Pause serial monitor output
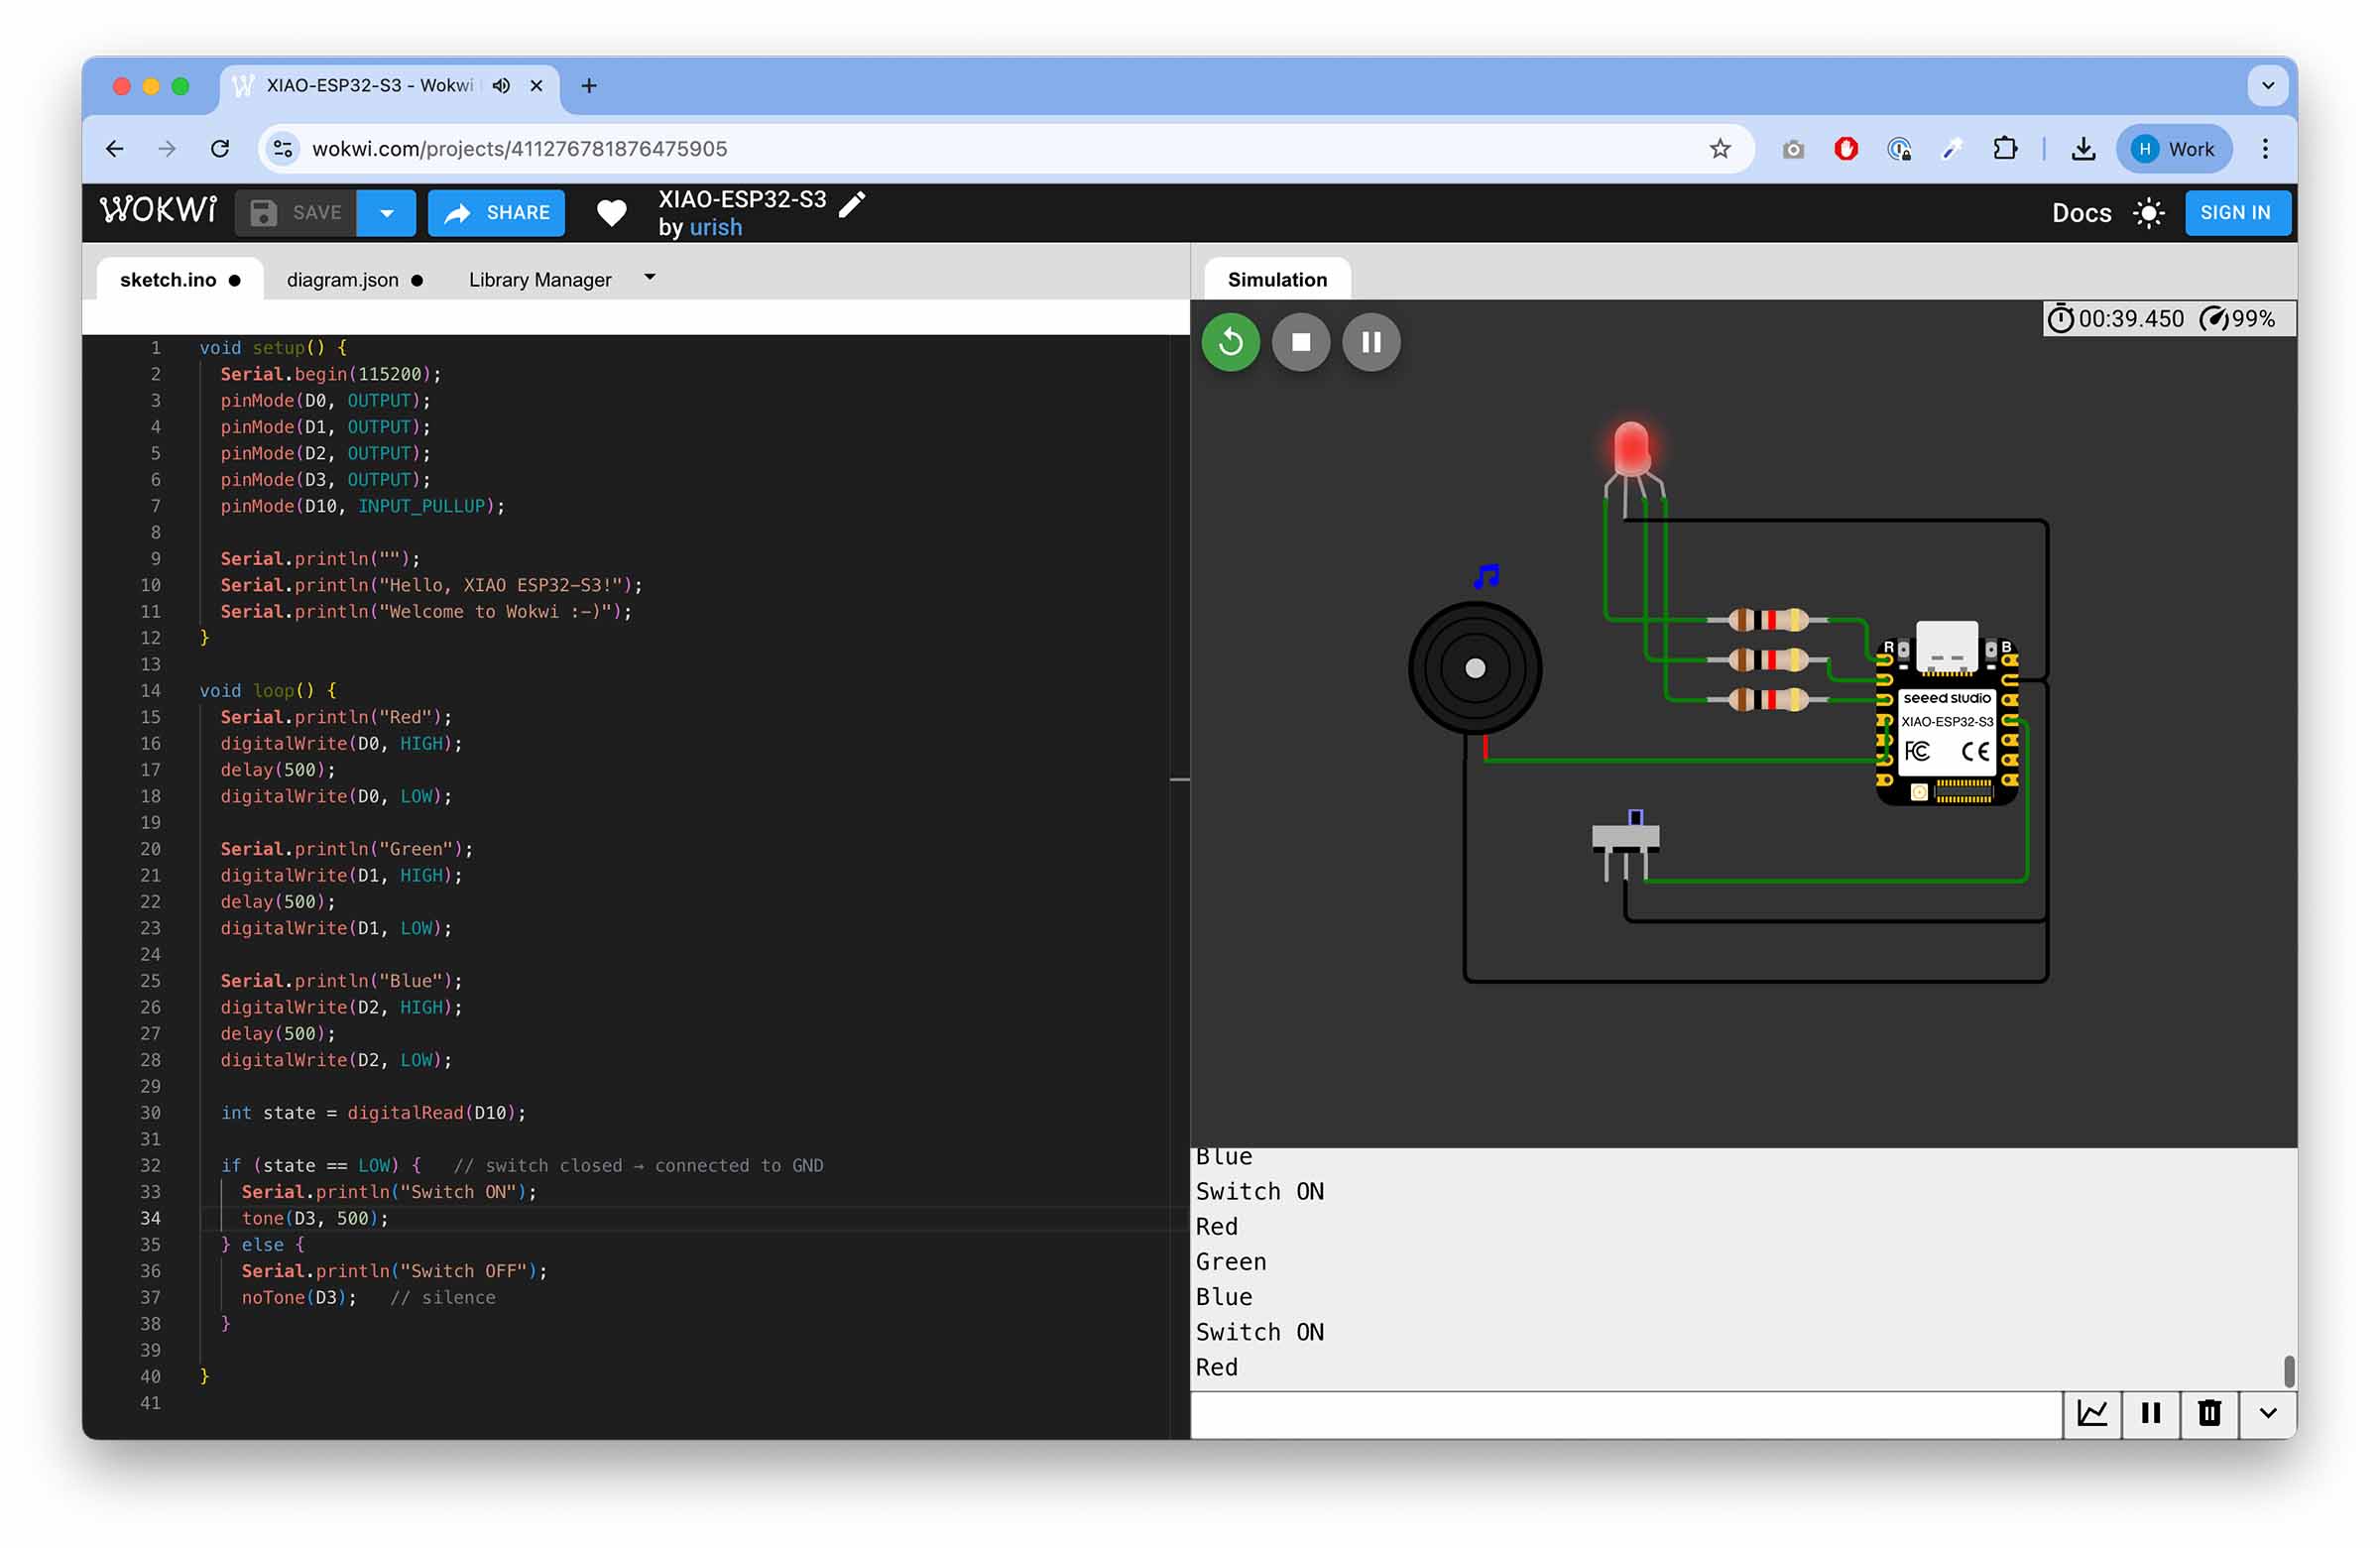The height and width of the screenshot is (1548, 2380). pyautogui.click(x=2150, y=1413)
